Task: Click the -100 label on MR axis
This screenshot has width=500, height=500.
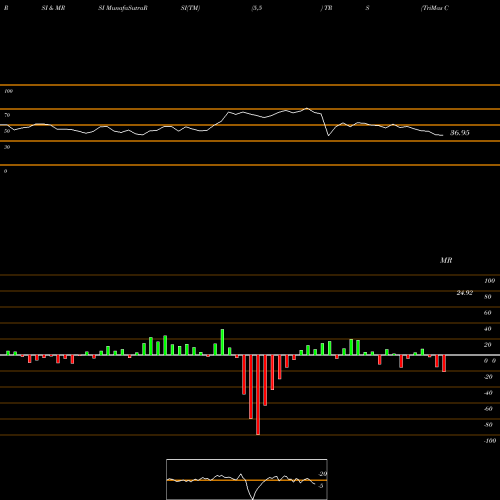Action: tap(490, 441)
